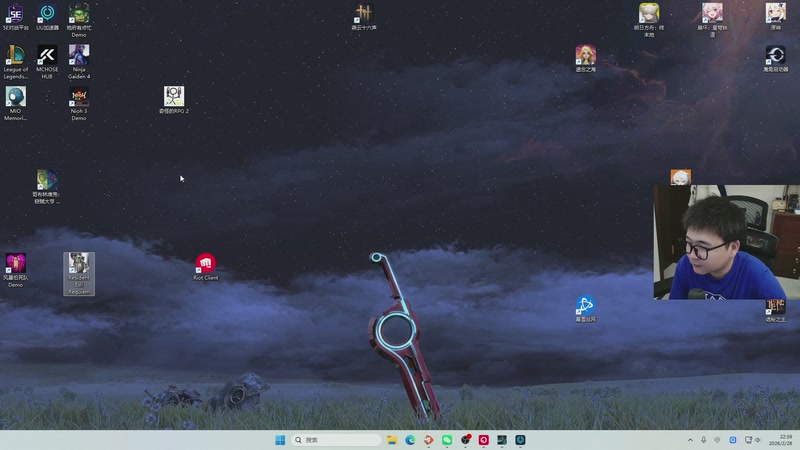Click the webcam overlay feed
The width and height of the screenshot is (800, 450).
point(727,242)
